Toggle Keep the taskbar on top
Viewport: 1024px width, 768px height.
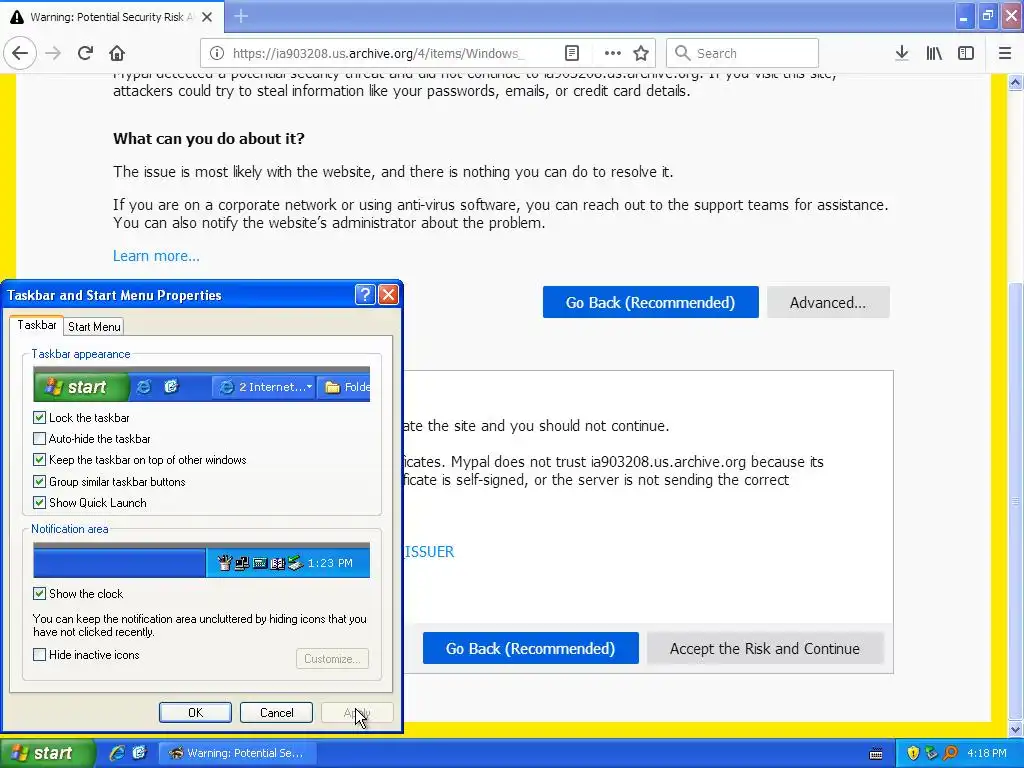pos(39,460)
